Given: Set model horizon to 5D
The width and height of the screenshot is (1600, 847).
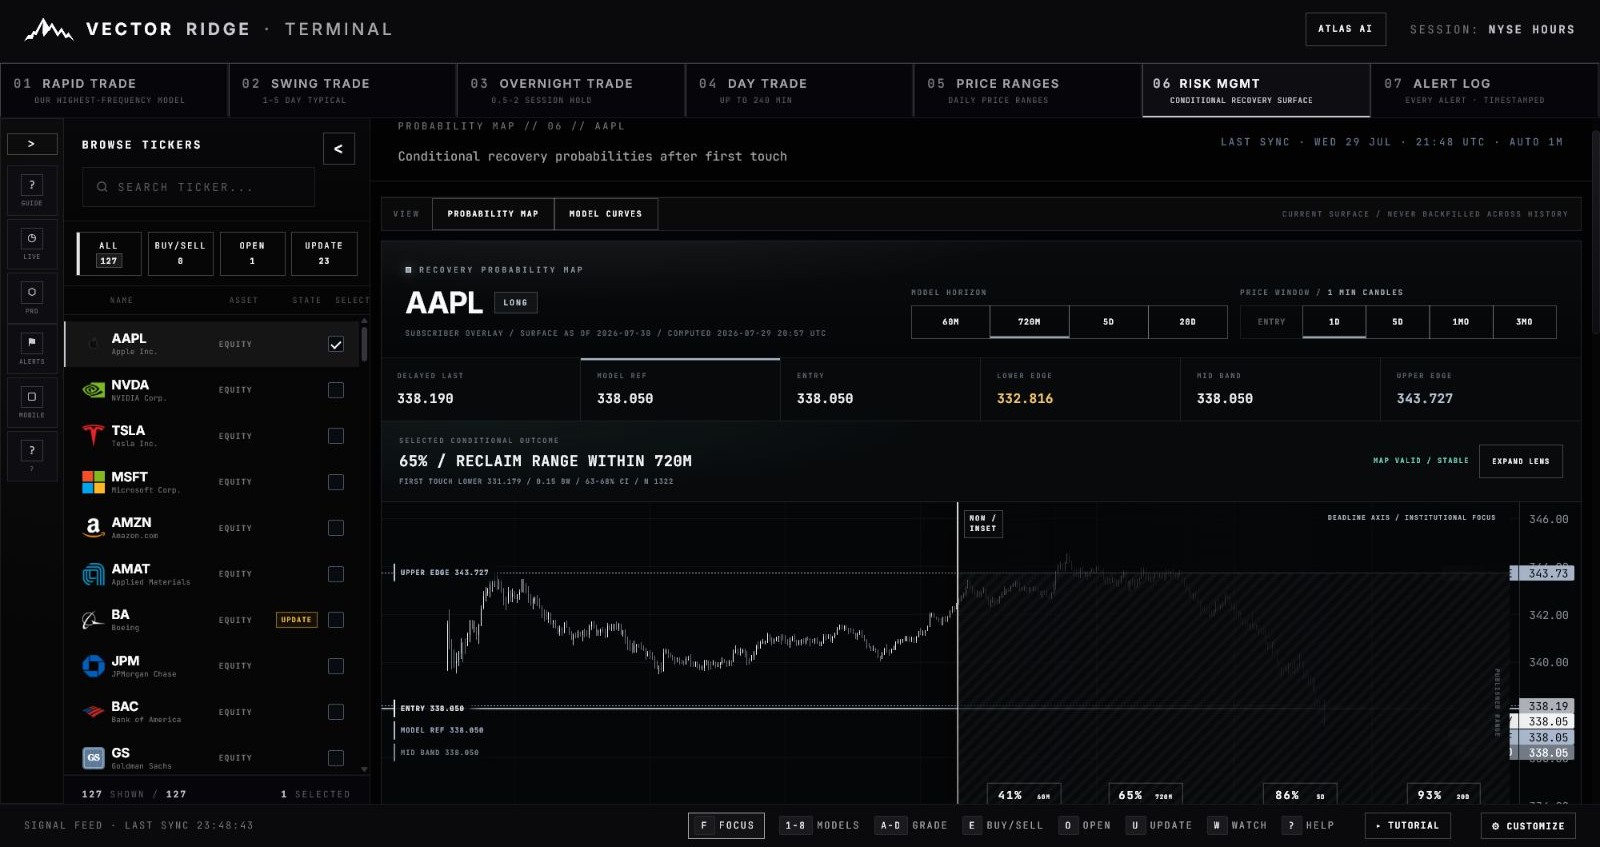Looking at the screenshot, I should (1109, 322).
